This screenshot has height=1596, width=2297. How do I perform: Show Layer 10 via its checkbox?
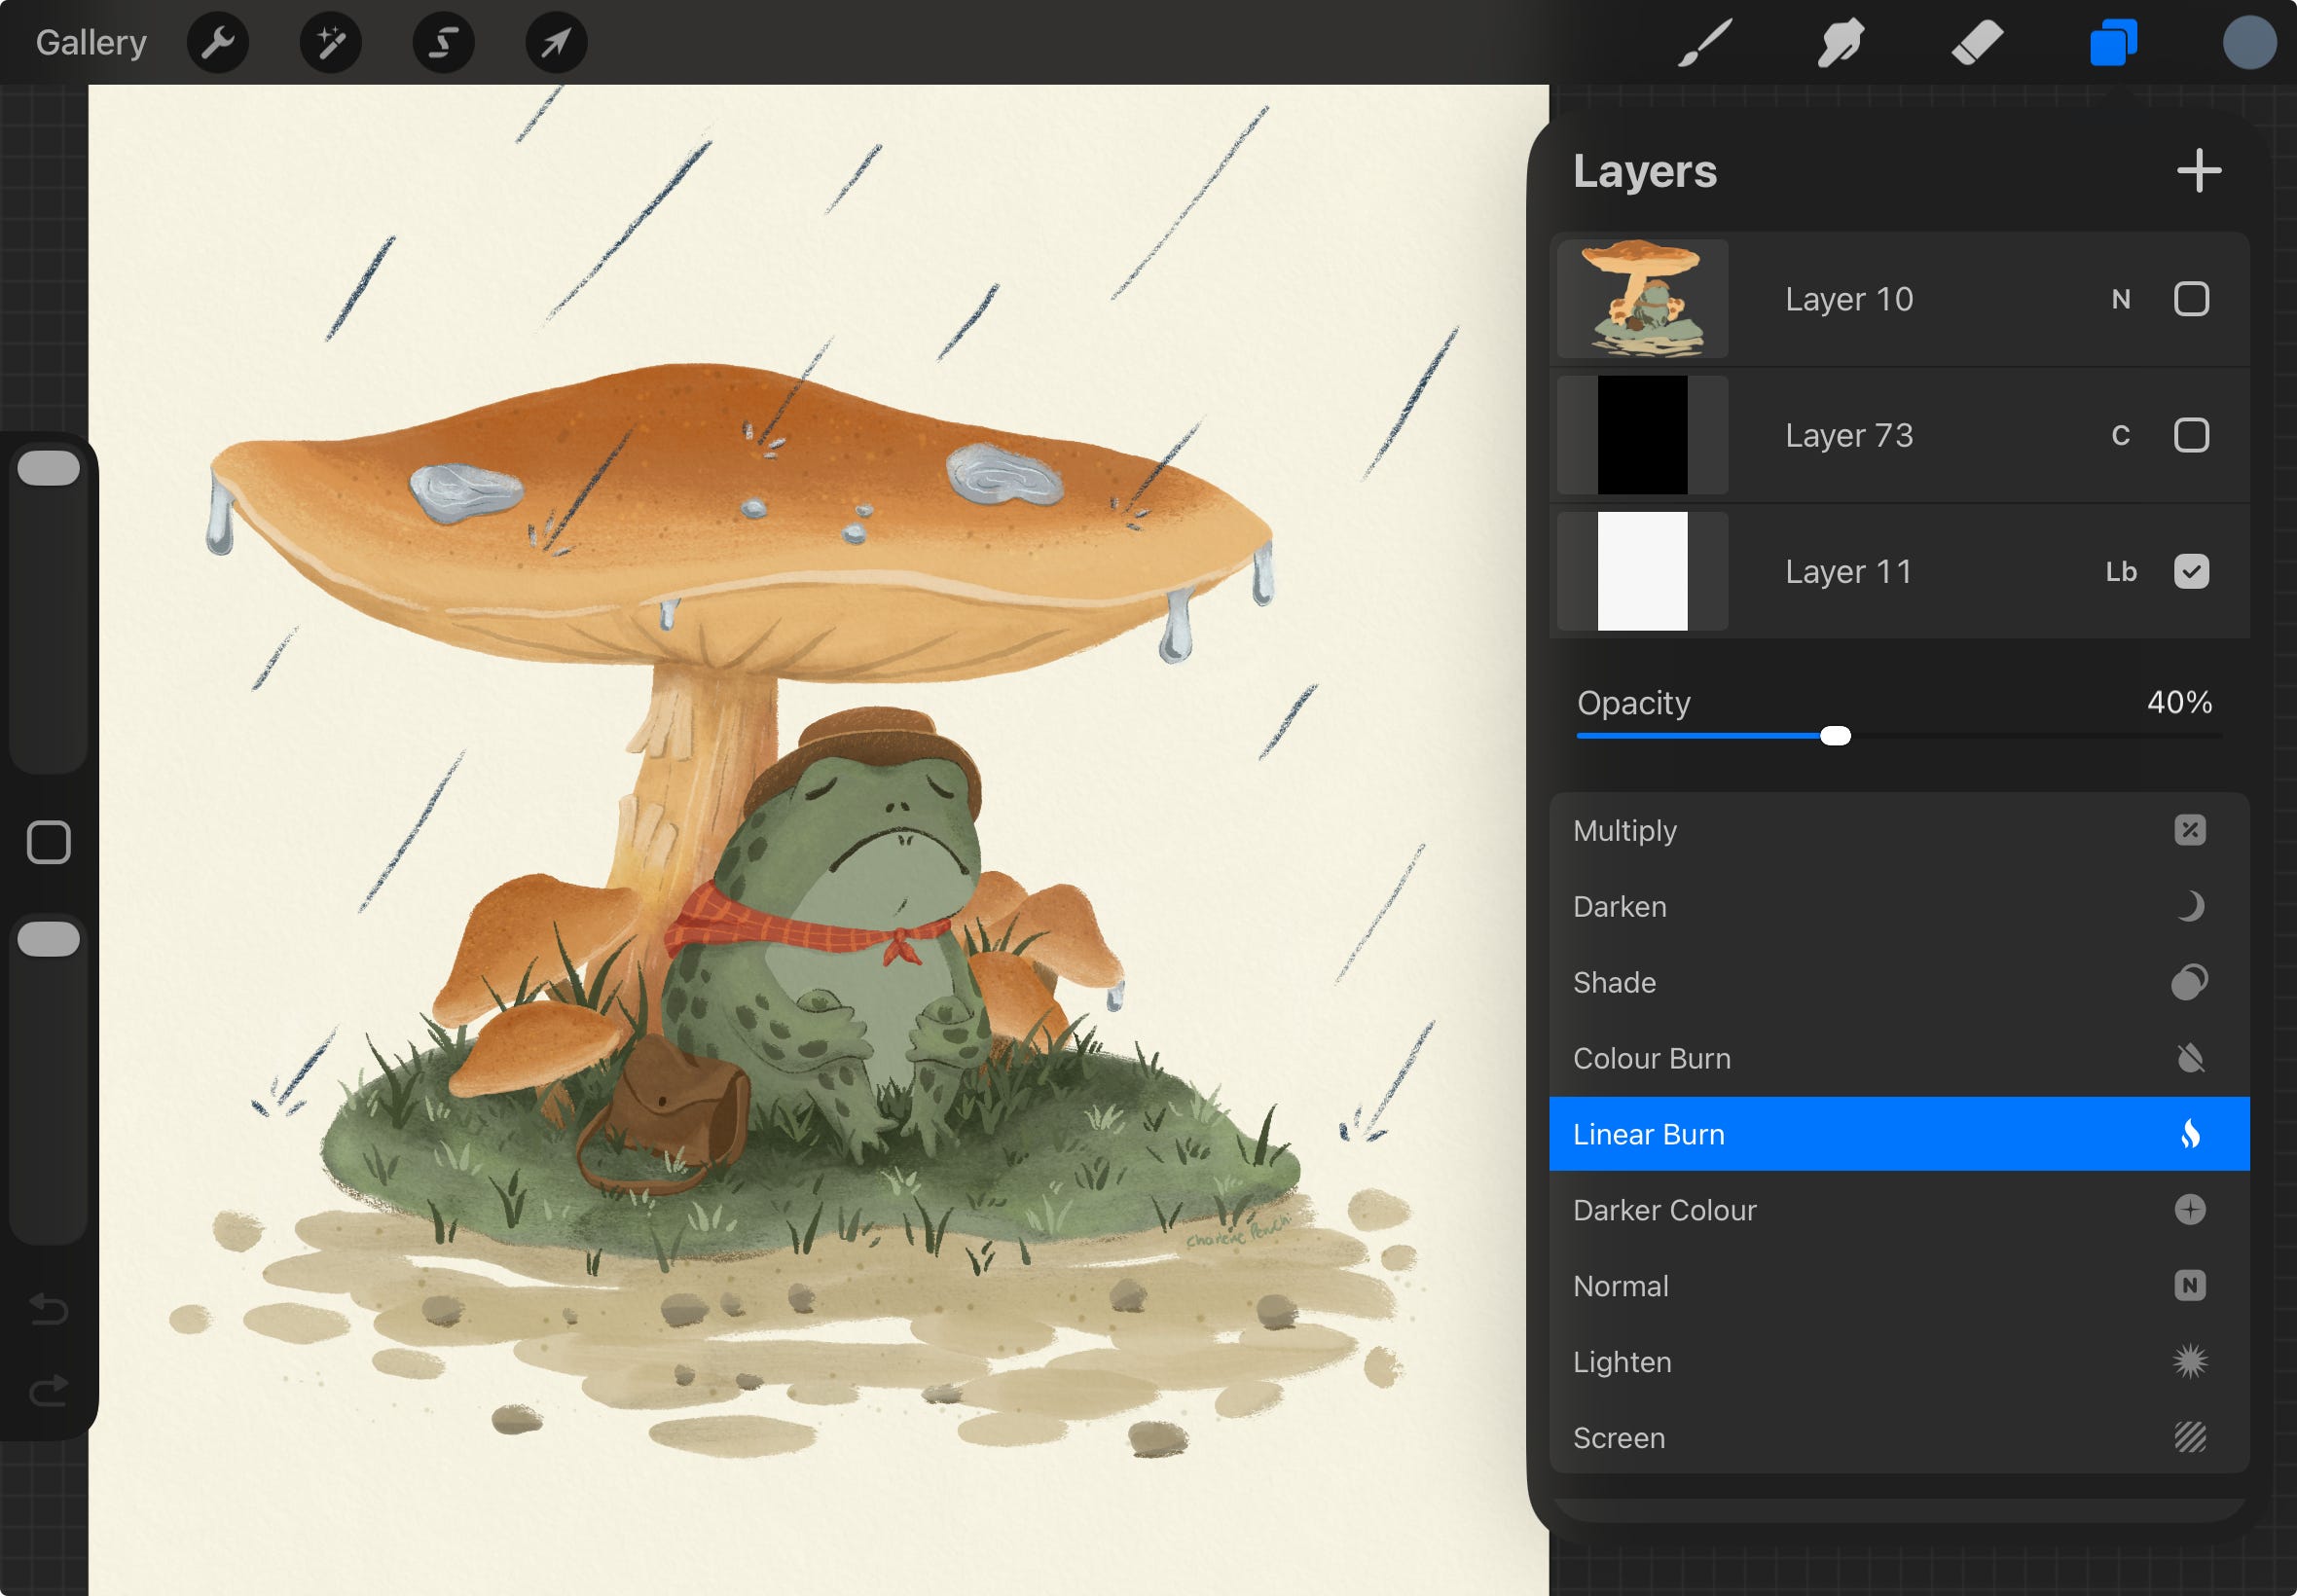coord(2191,299)
